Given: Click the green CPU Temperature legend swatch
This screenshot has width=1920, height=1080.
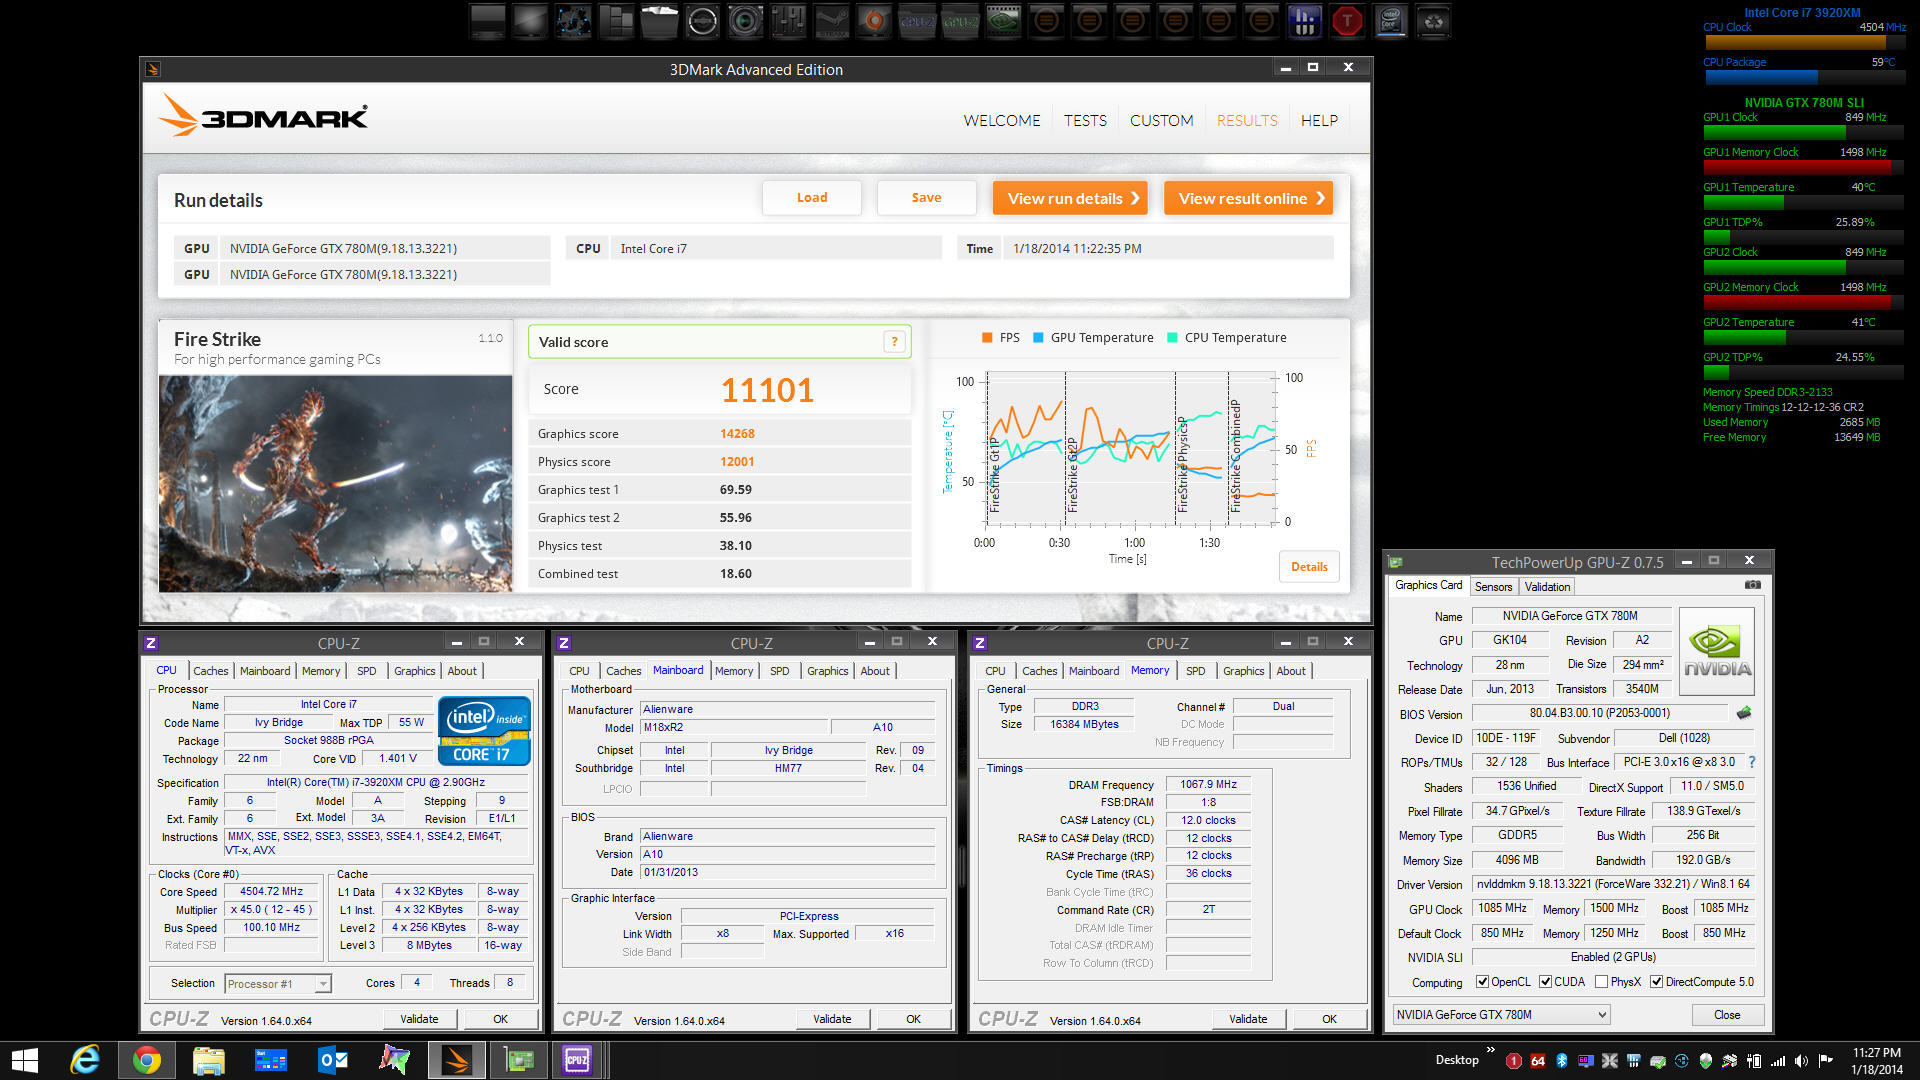Looking at the screenshot, I should [1172, 338].
